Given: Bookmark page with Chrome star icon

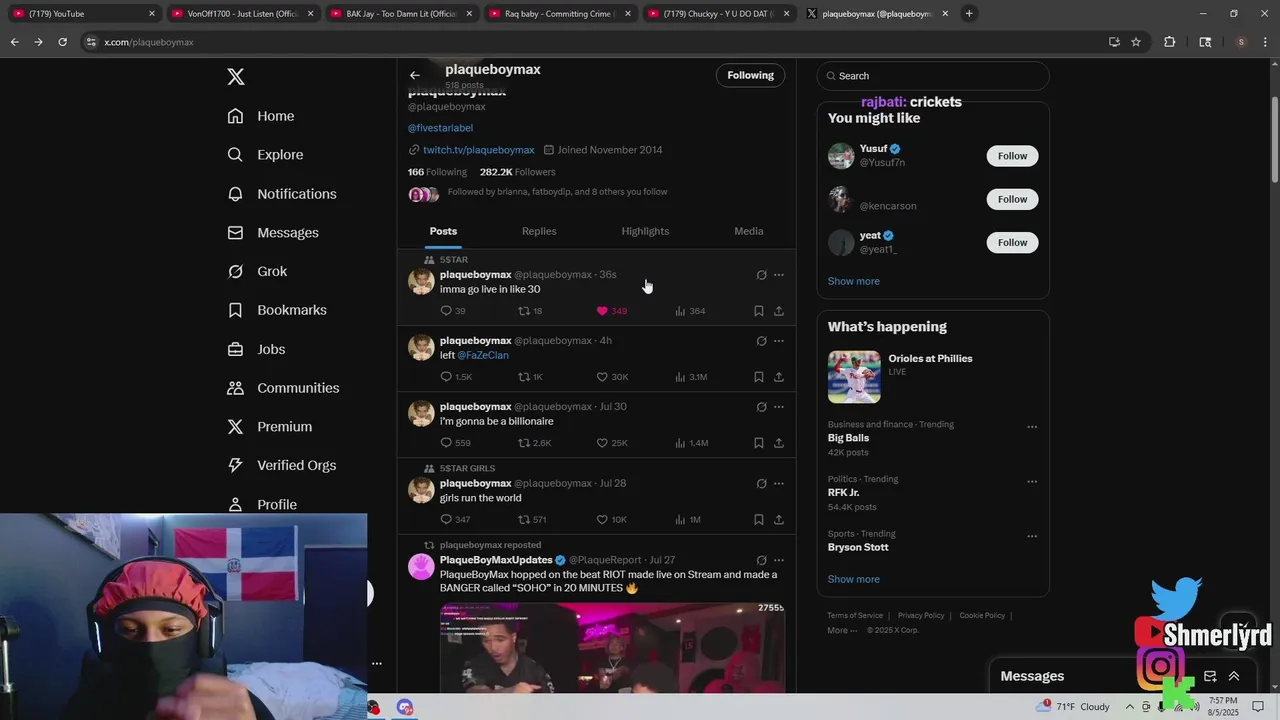Looking at the screenshot, I should (x=1136, y=42).
